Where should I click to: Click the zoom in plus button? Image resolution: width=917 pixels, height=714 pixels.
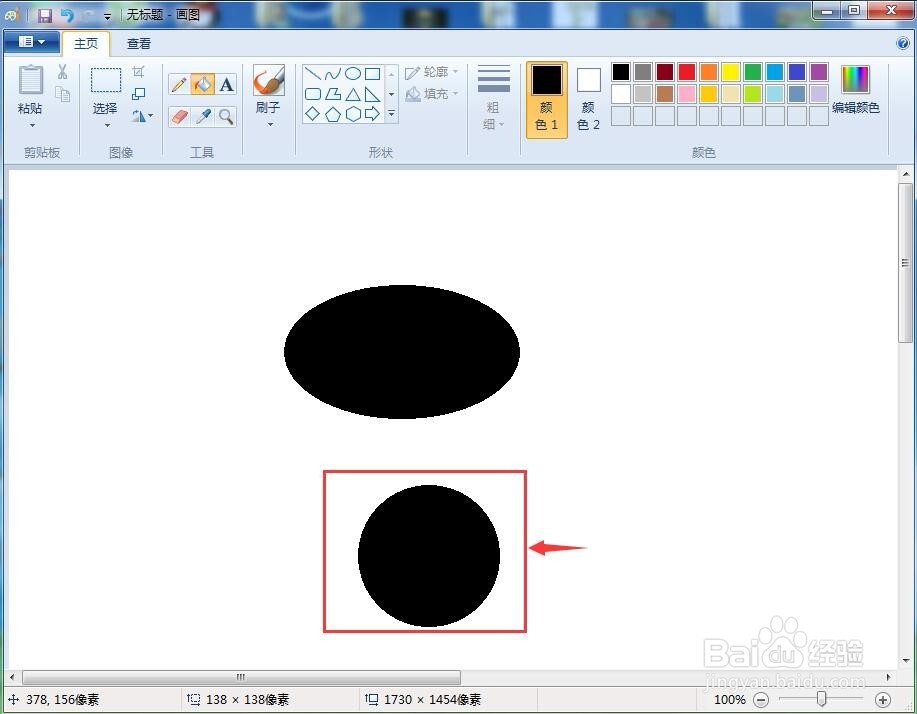tap(882, 699)
